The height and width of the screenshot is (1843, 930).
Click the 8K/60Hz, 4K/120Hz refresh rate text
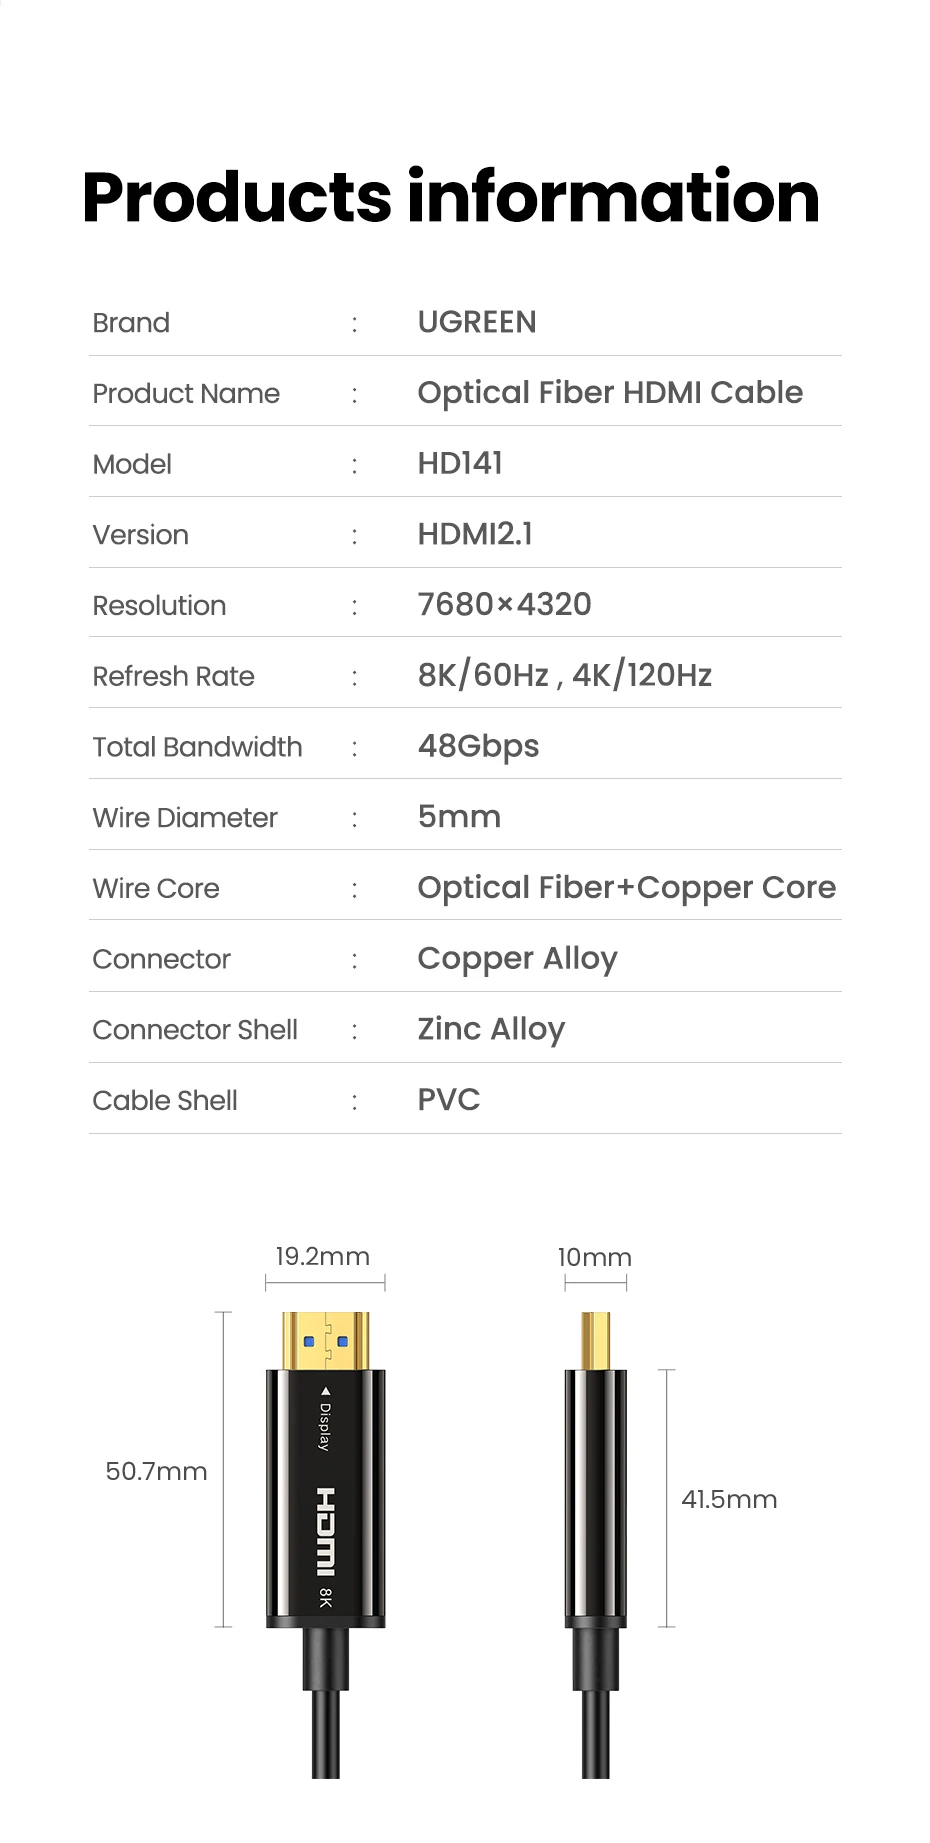click(x=565, y=675)
